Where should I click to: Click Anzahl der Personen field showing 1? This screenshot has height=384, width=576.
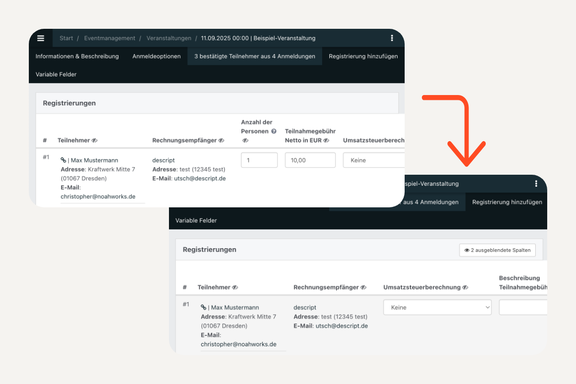point(259,160)
